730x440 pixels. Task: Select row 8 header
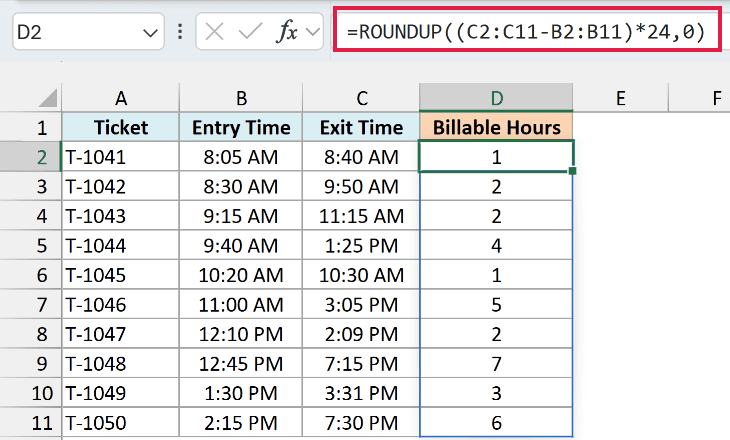coord(31,334)
